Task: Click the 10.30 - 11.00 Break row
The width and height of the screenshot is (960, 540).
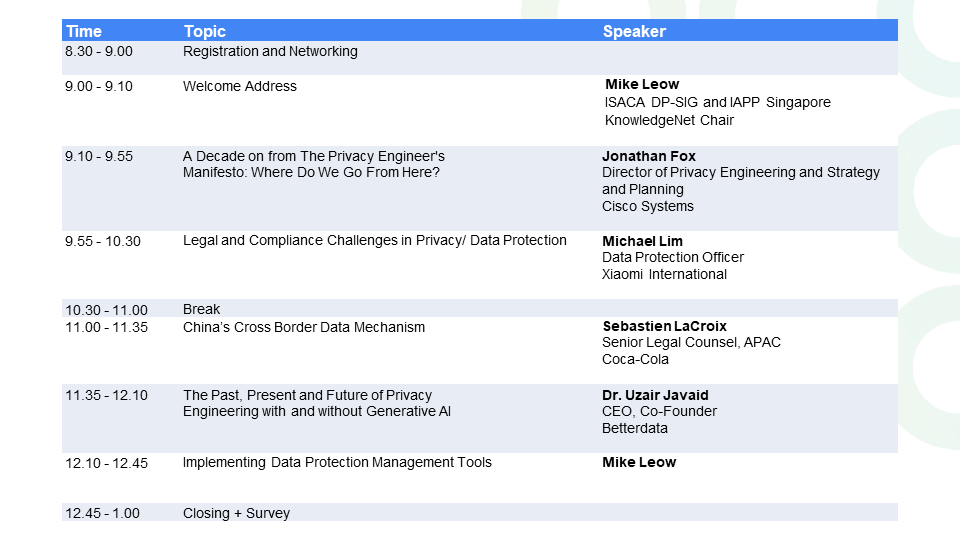Action: click(479, 309)
